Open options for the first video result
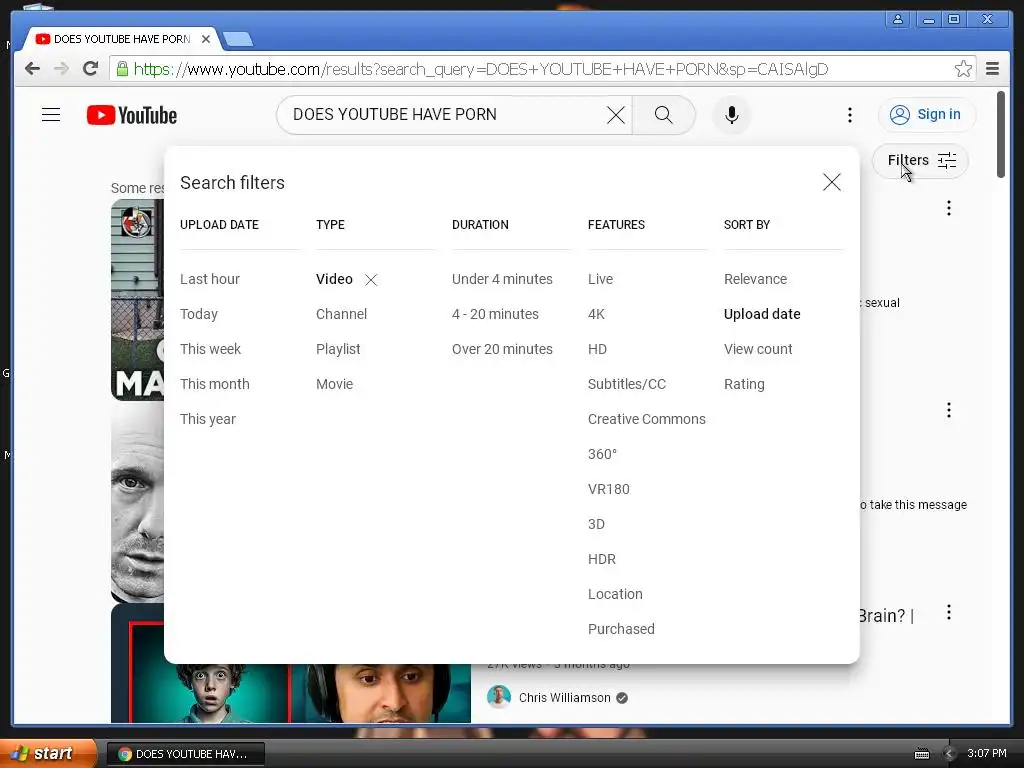Image resolution: width=1024 pixels, height=768 pixels. point(948,208)
